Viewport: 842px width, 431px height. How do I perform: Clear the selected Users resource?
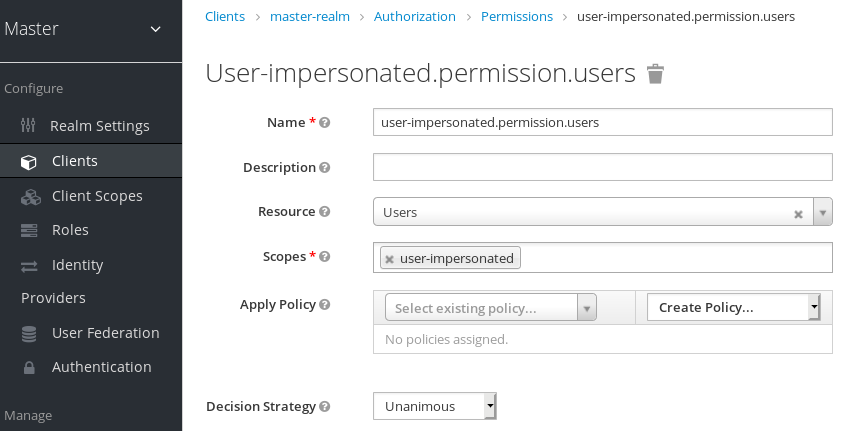pos(799,214)
